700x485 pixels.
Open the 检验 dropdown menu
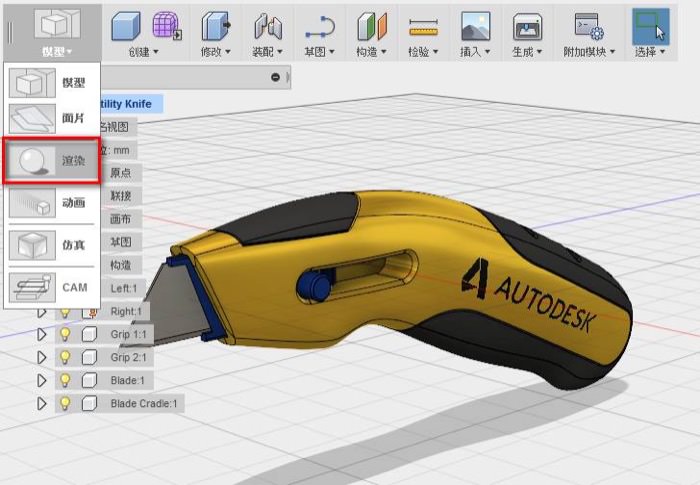(x=423, y=52)
